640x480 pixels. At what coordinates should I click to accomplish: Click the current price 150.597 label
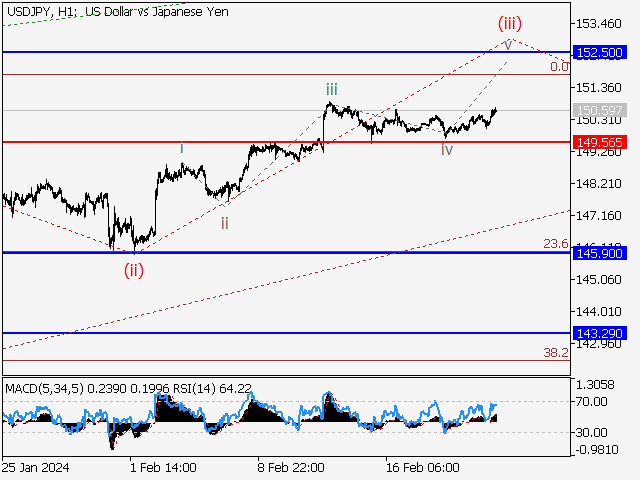[599, 111]
